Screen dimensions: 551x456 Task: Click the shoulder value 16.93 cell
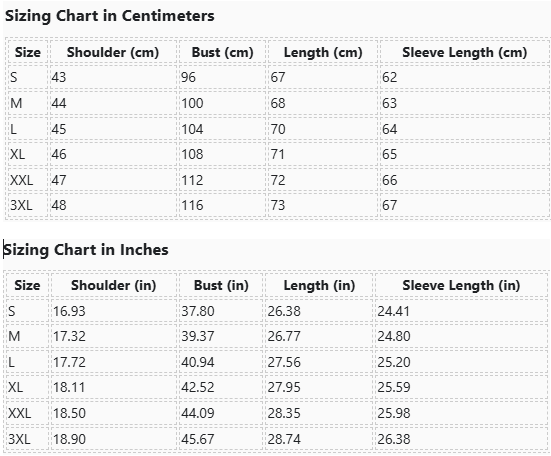pyautogui.click(x=114, y=311)
